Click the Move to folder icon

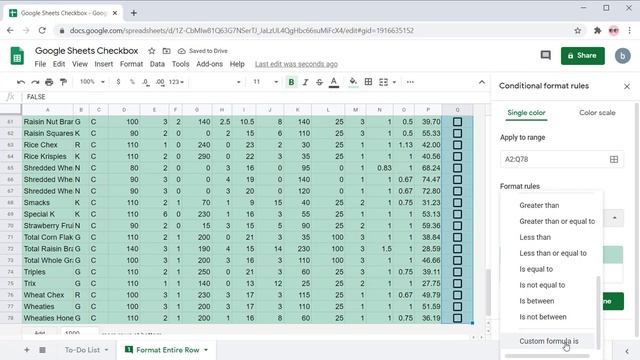pyautogui.click(x=167, y=51)
